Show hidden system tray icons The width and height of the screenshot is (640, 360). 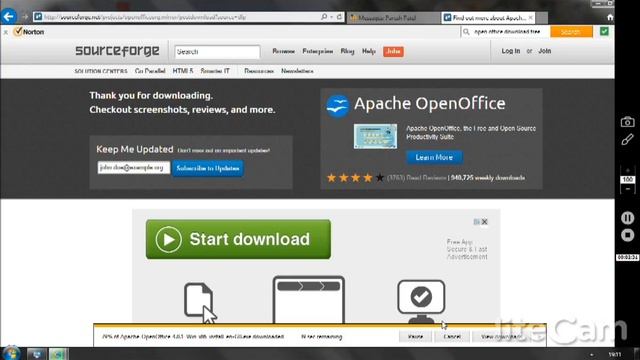(x=591, y=355)
